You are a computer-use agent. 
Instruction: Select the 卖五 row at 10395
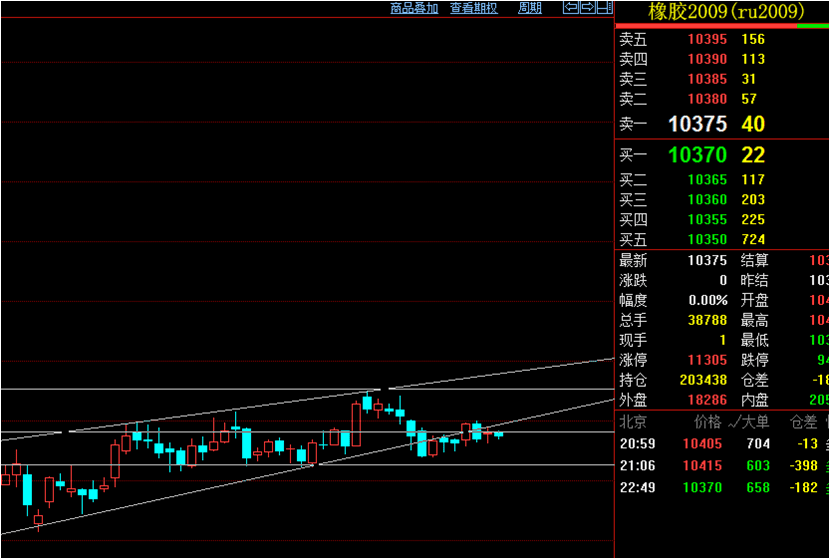click(x=722, y=39)
